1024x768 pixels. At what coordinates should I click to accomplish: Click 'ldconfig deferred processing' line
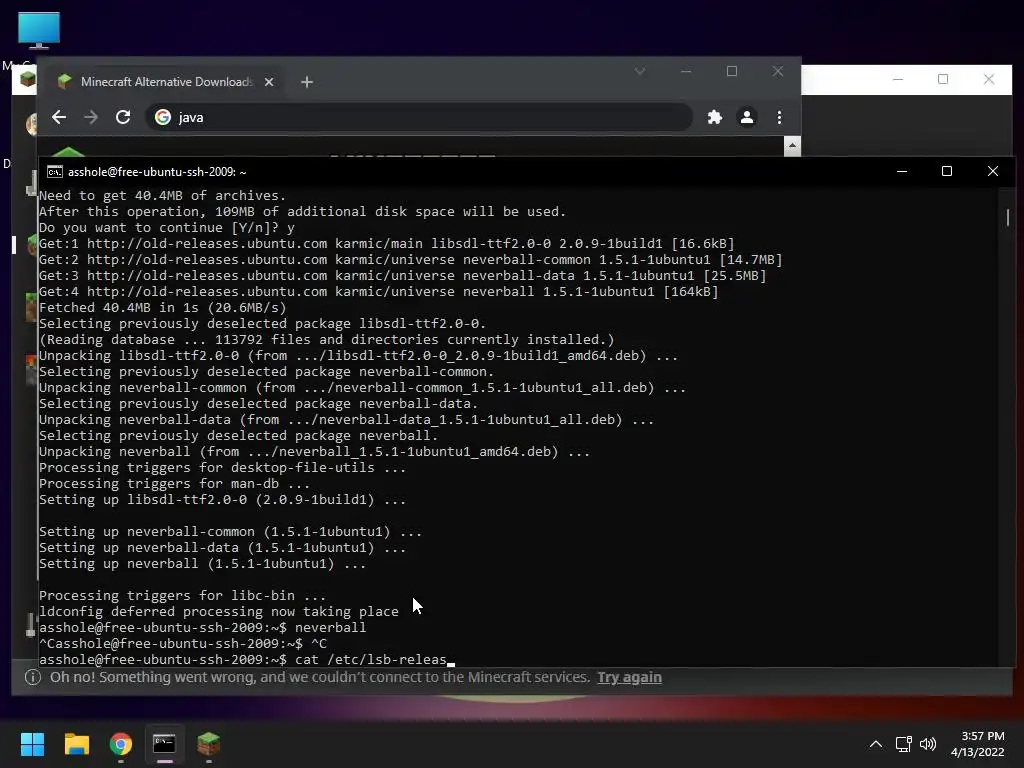tap(219, 611)
